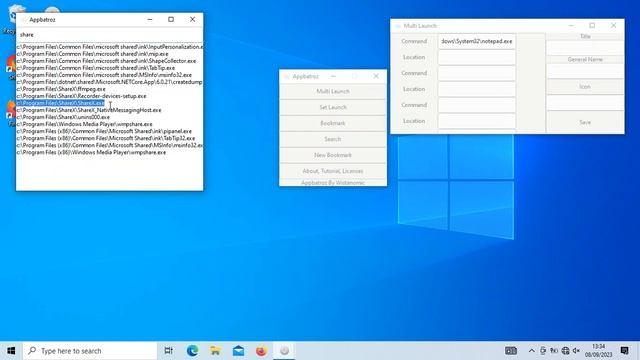
Task: Click the Set Launch button
Action: pyautogui.click(x=333, y=107)
